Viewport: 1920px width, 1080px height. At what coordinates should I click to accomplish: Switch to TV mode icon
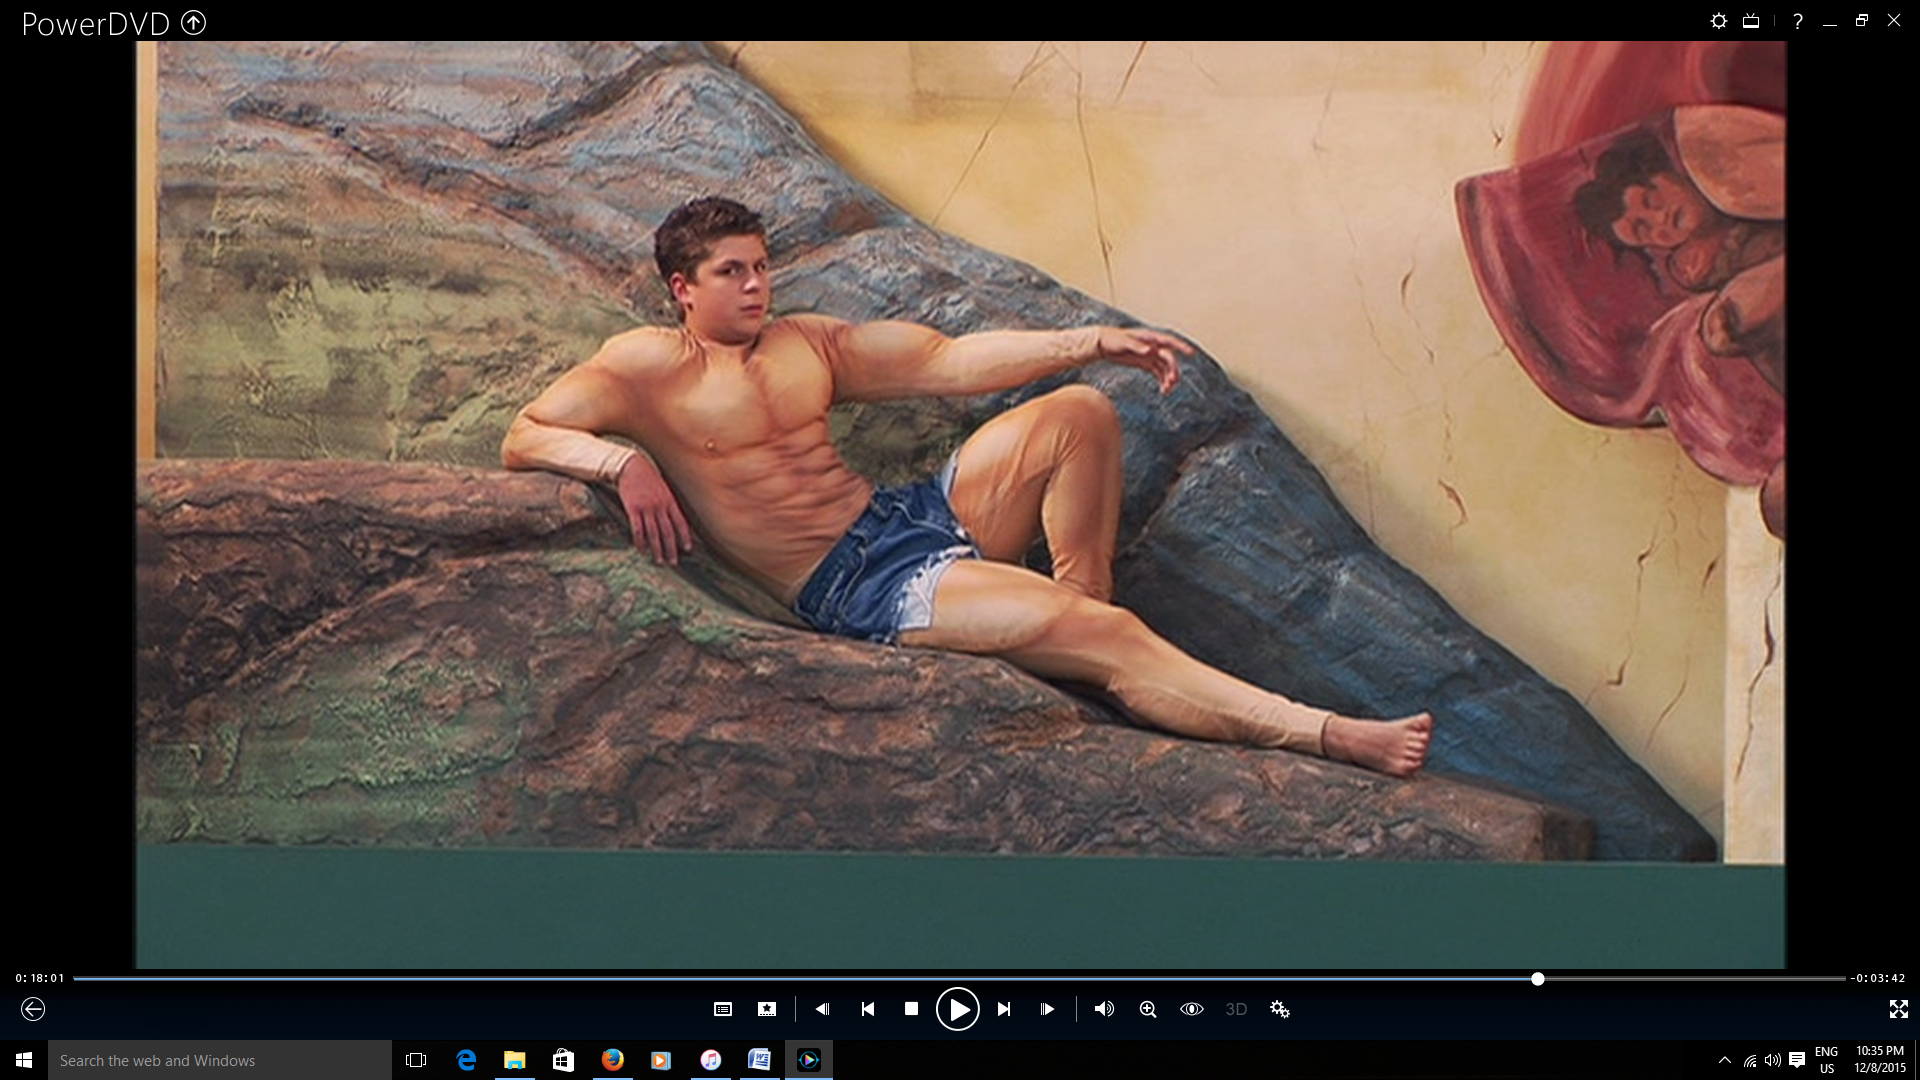[1751, 21]
